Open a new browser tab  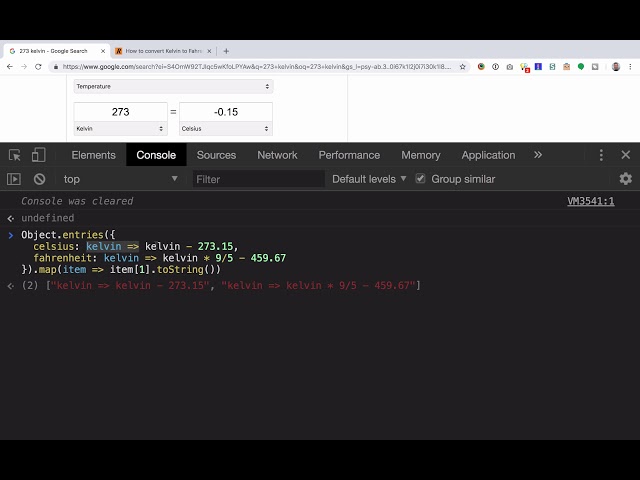pos(226,51)
